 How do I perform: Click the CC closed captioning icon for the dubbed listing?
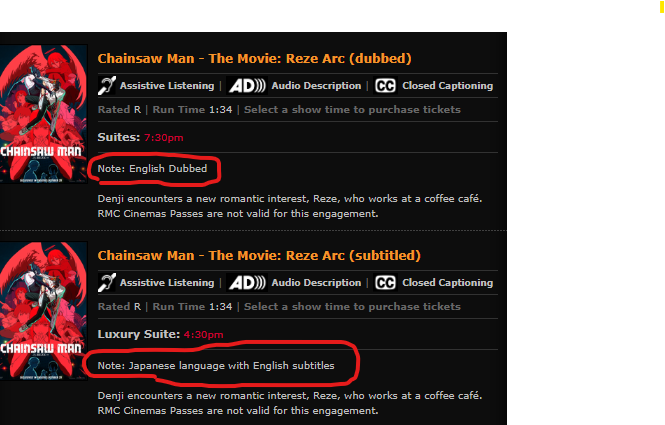(385, 86)
